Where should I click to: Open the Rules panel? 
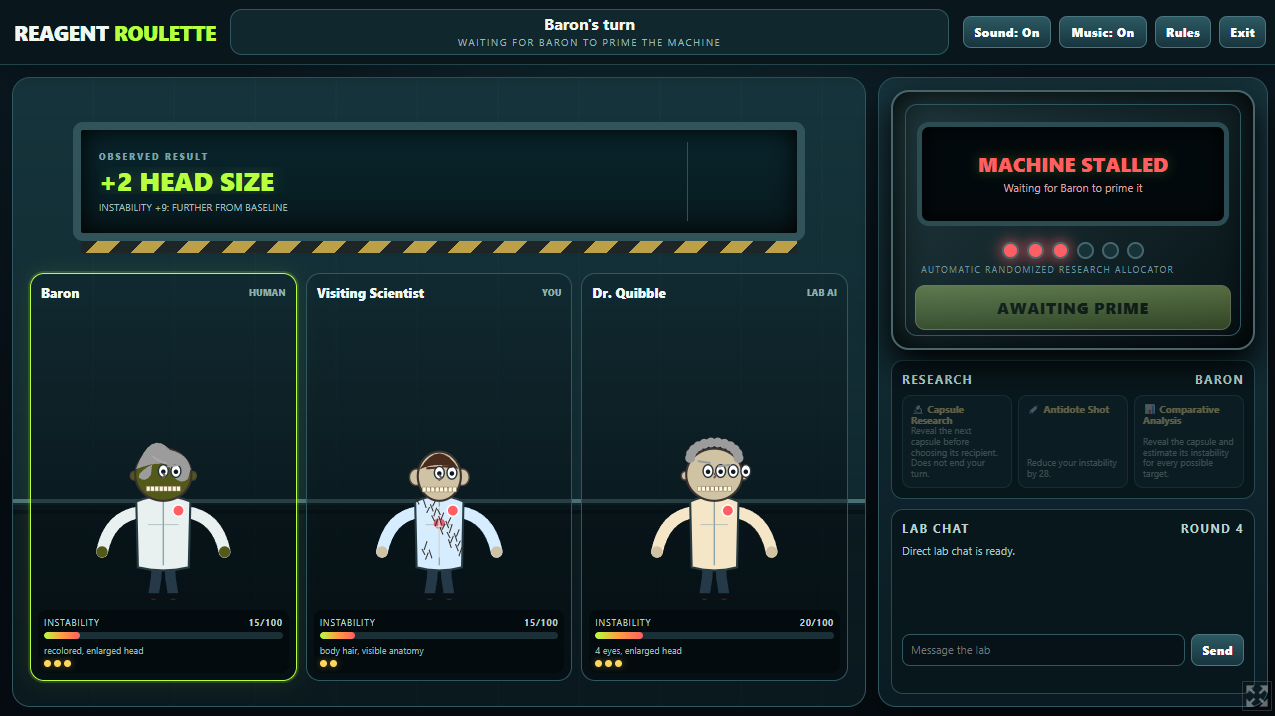tap(1183, 32)
